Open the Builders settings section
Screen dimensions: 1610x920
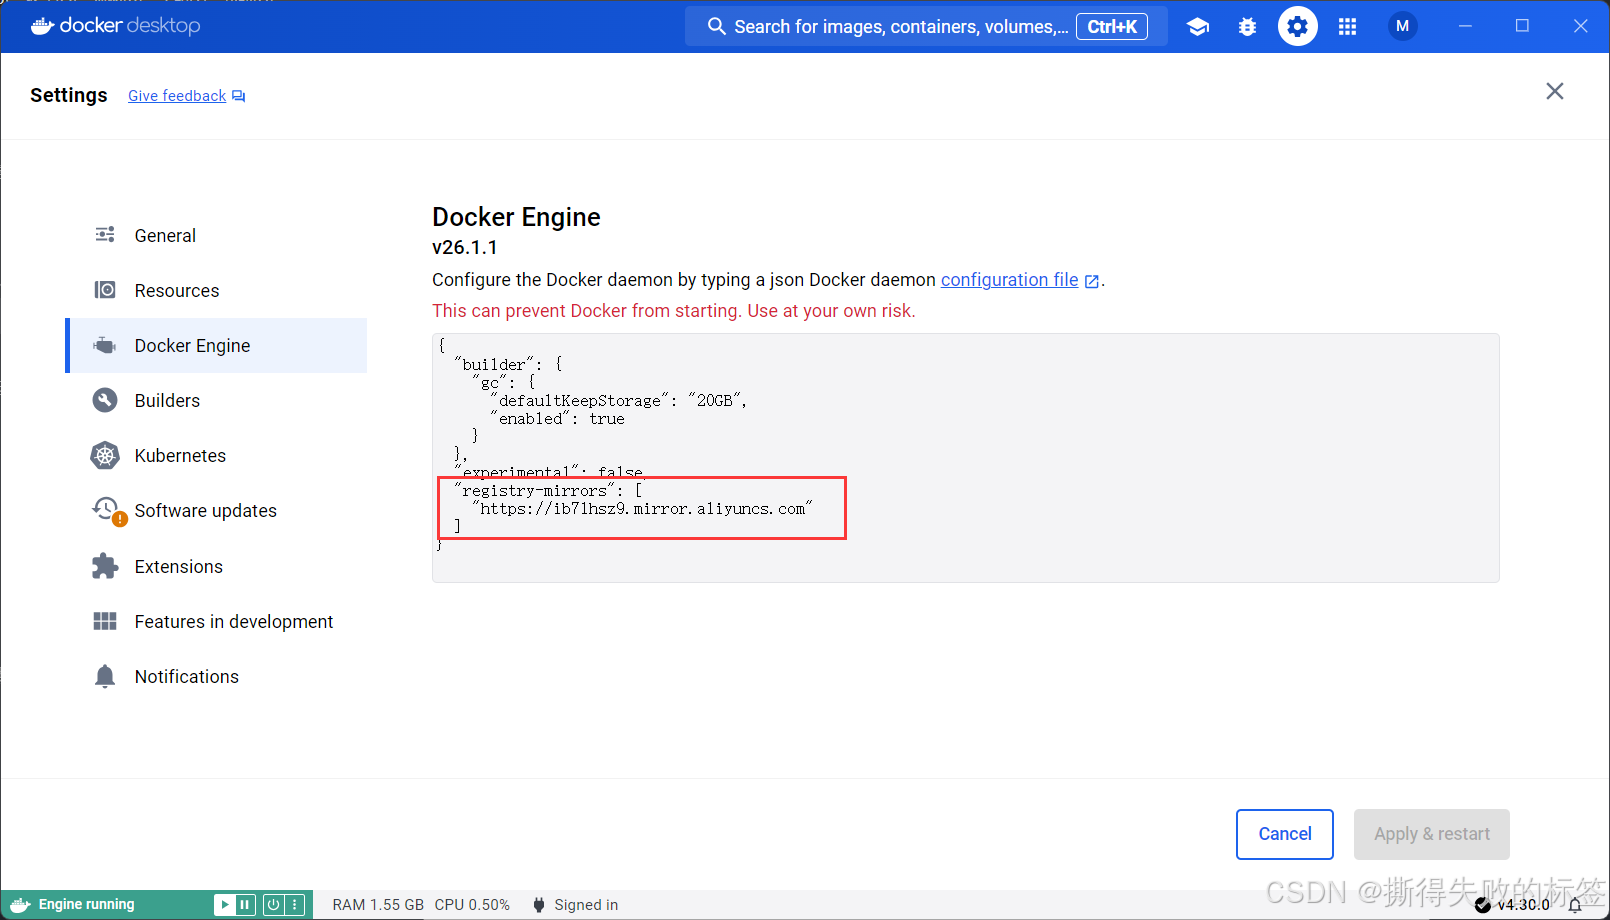[217, 400]
